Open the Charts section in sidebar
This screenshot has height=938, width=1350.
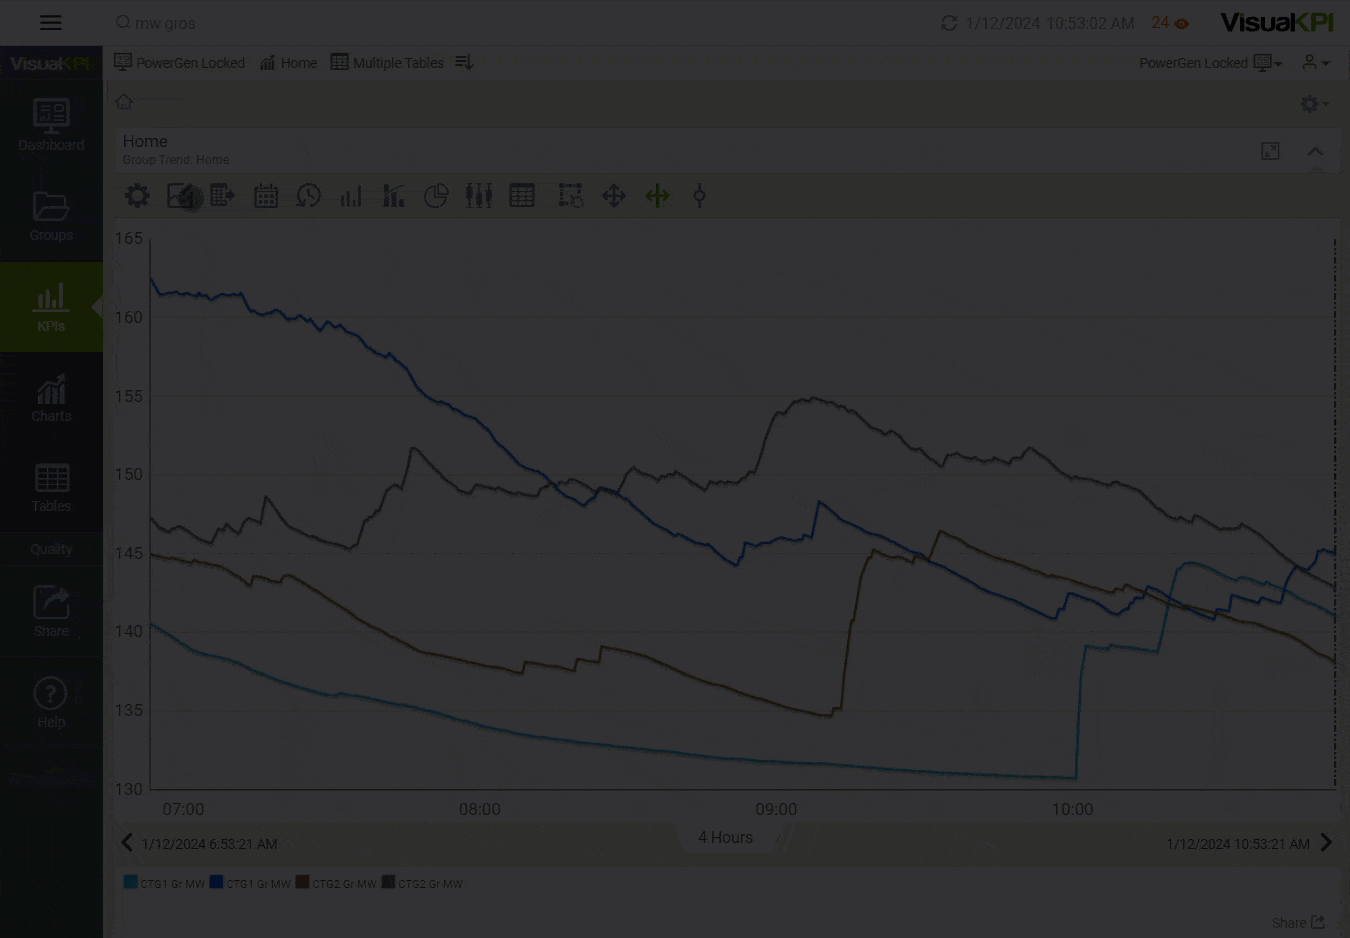coord(51,398)
